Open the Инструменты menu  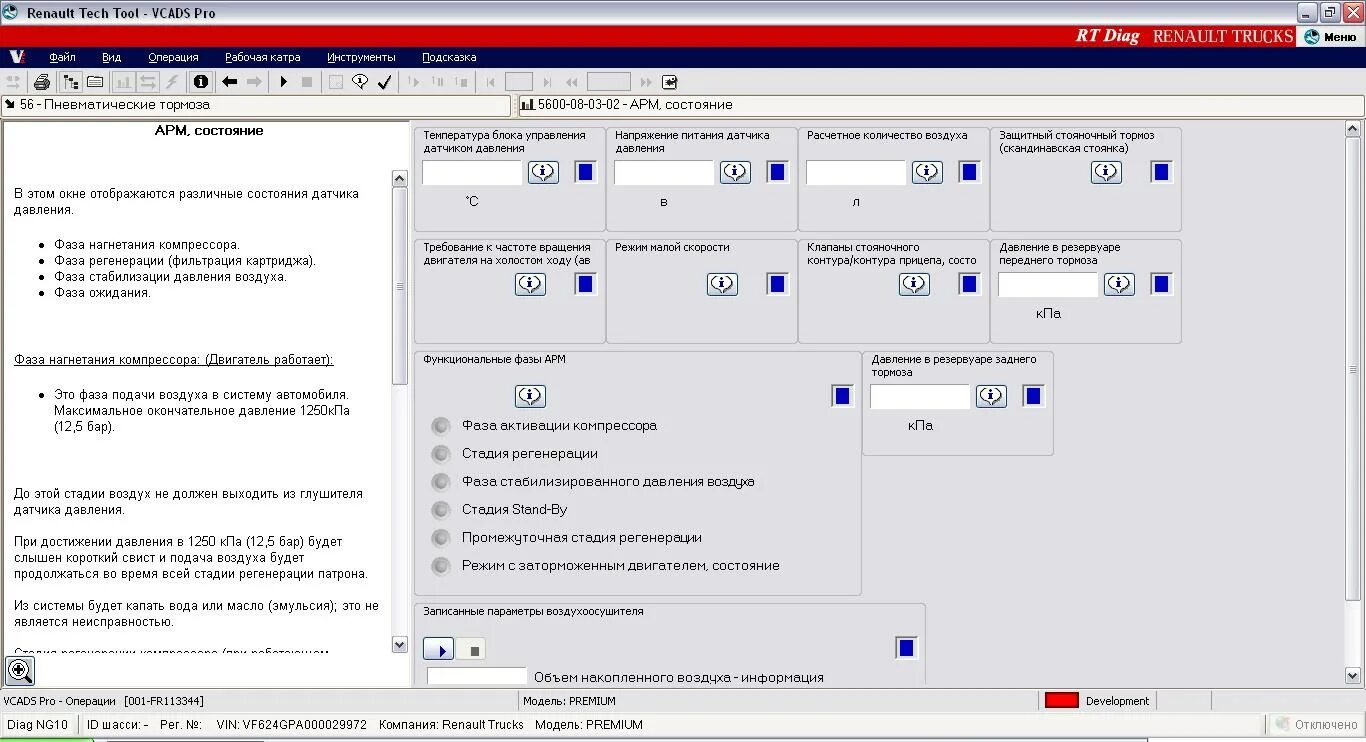click(x=361, y=57)
